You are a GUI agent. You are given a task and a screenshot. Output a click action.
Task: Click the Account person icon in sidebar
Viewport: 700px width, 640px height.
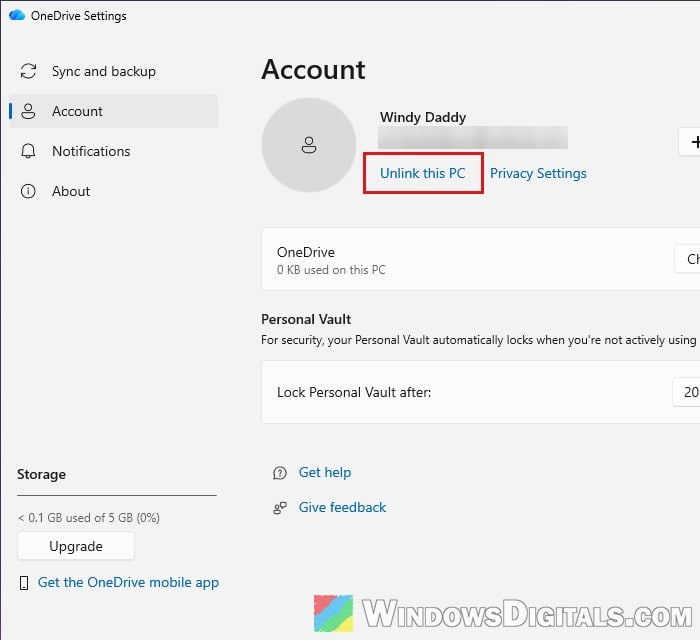(x=28, y=111)
